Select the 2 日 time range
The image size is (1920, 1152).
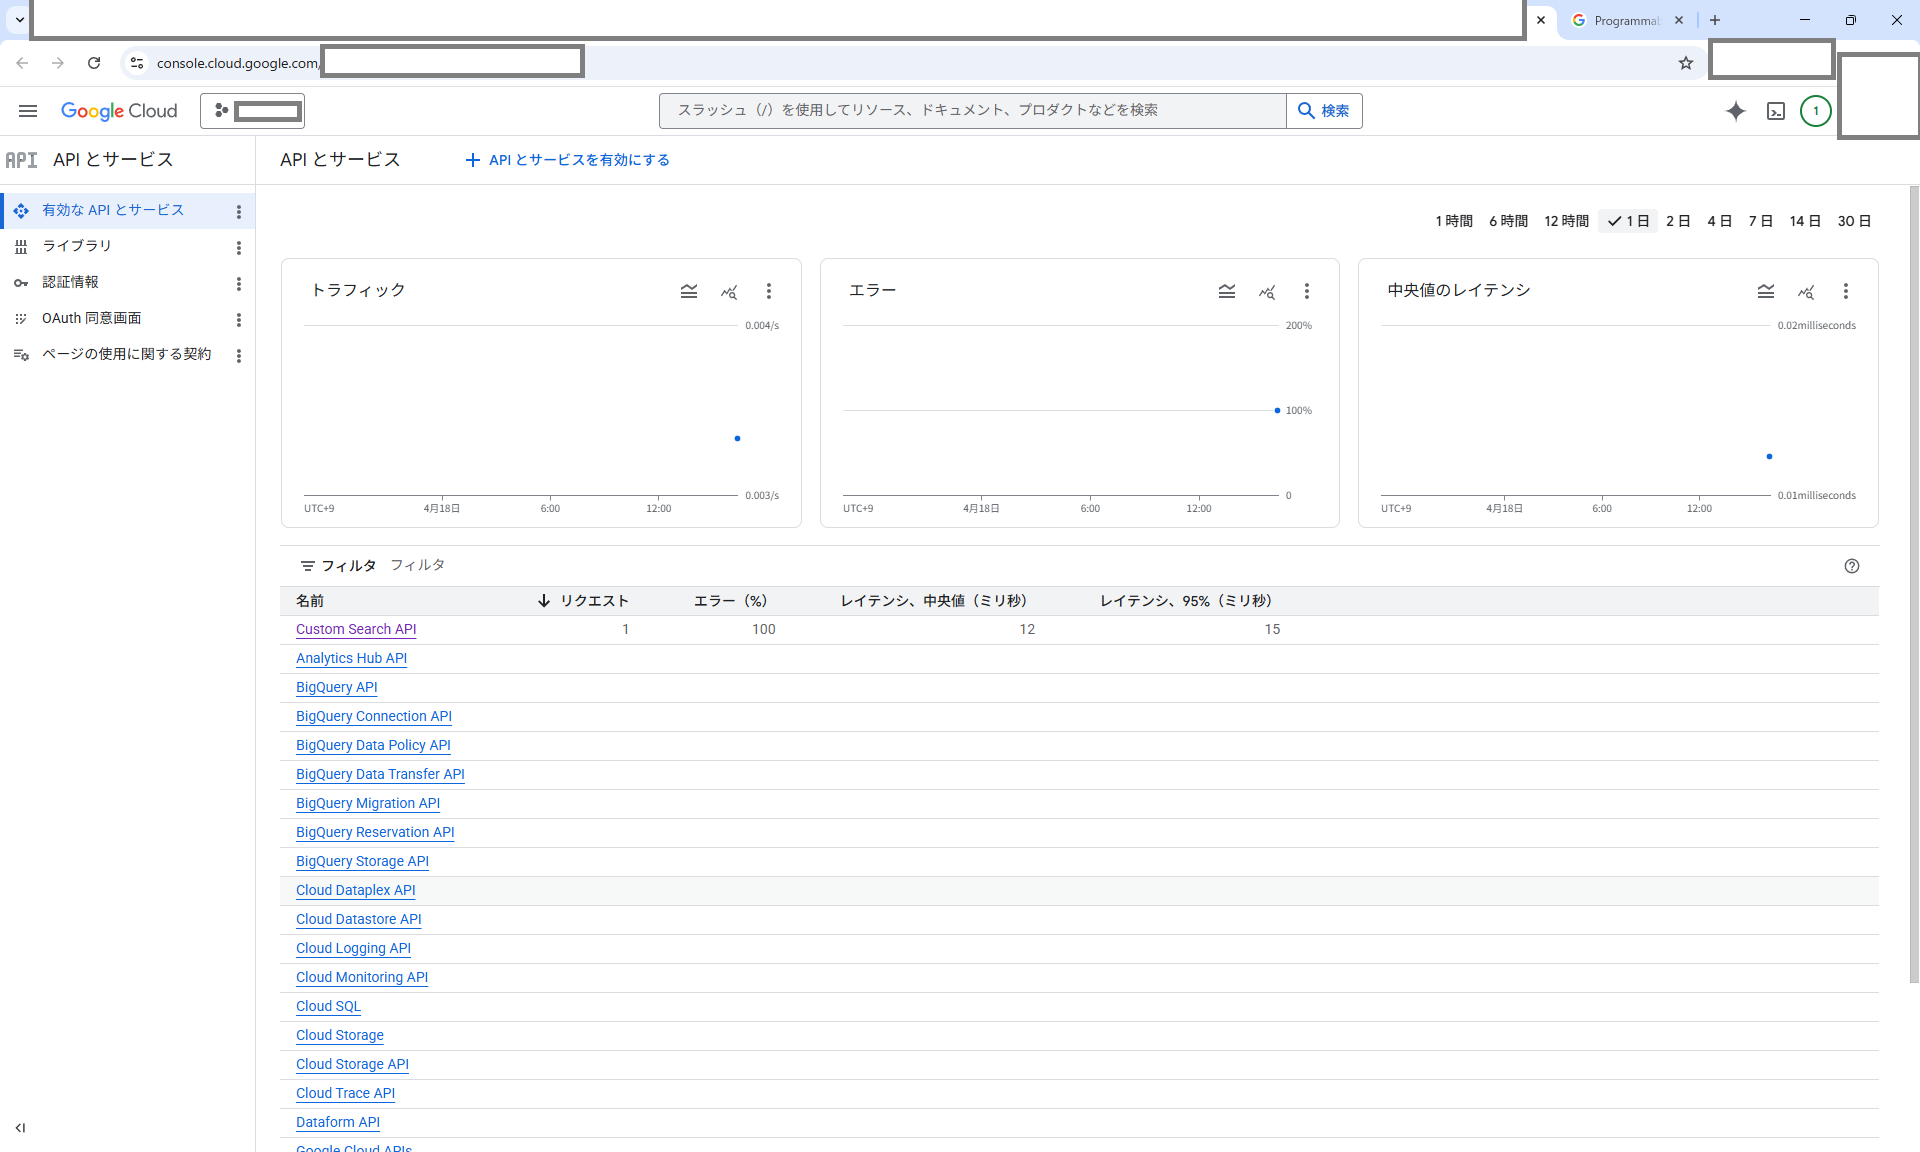tap(1678, 221)
